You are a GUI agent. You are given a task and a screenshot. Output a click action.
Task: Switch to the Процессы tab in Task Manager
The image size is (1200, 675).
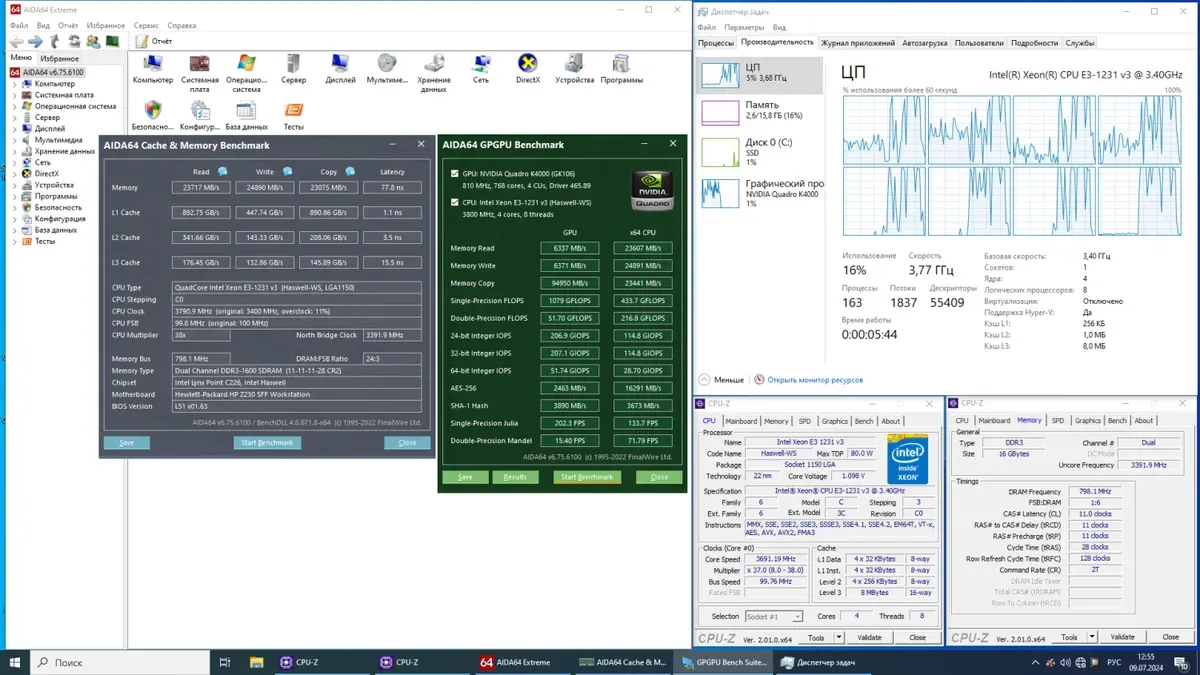pos(716,43)
